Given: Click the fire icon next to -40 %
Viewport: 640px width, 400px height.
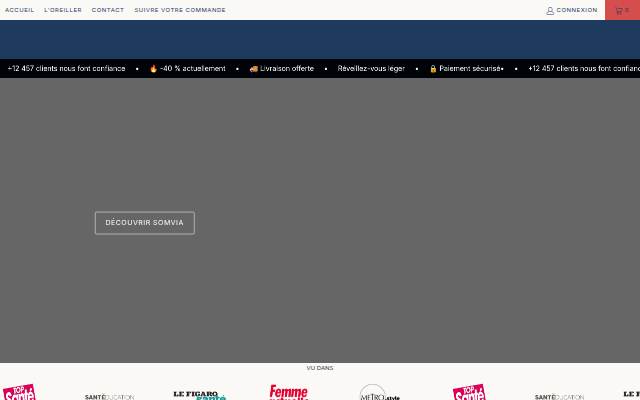Looking at the screenshot, I should (x=153, y=69).
